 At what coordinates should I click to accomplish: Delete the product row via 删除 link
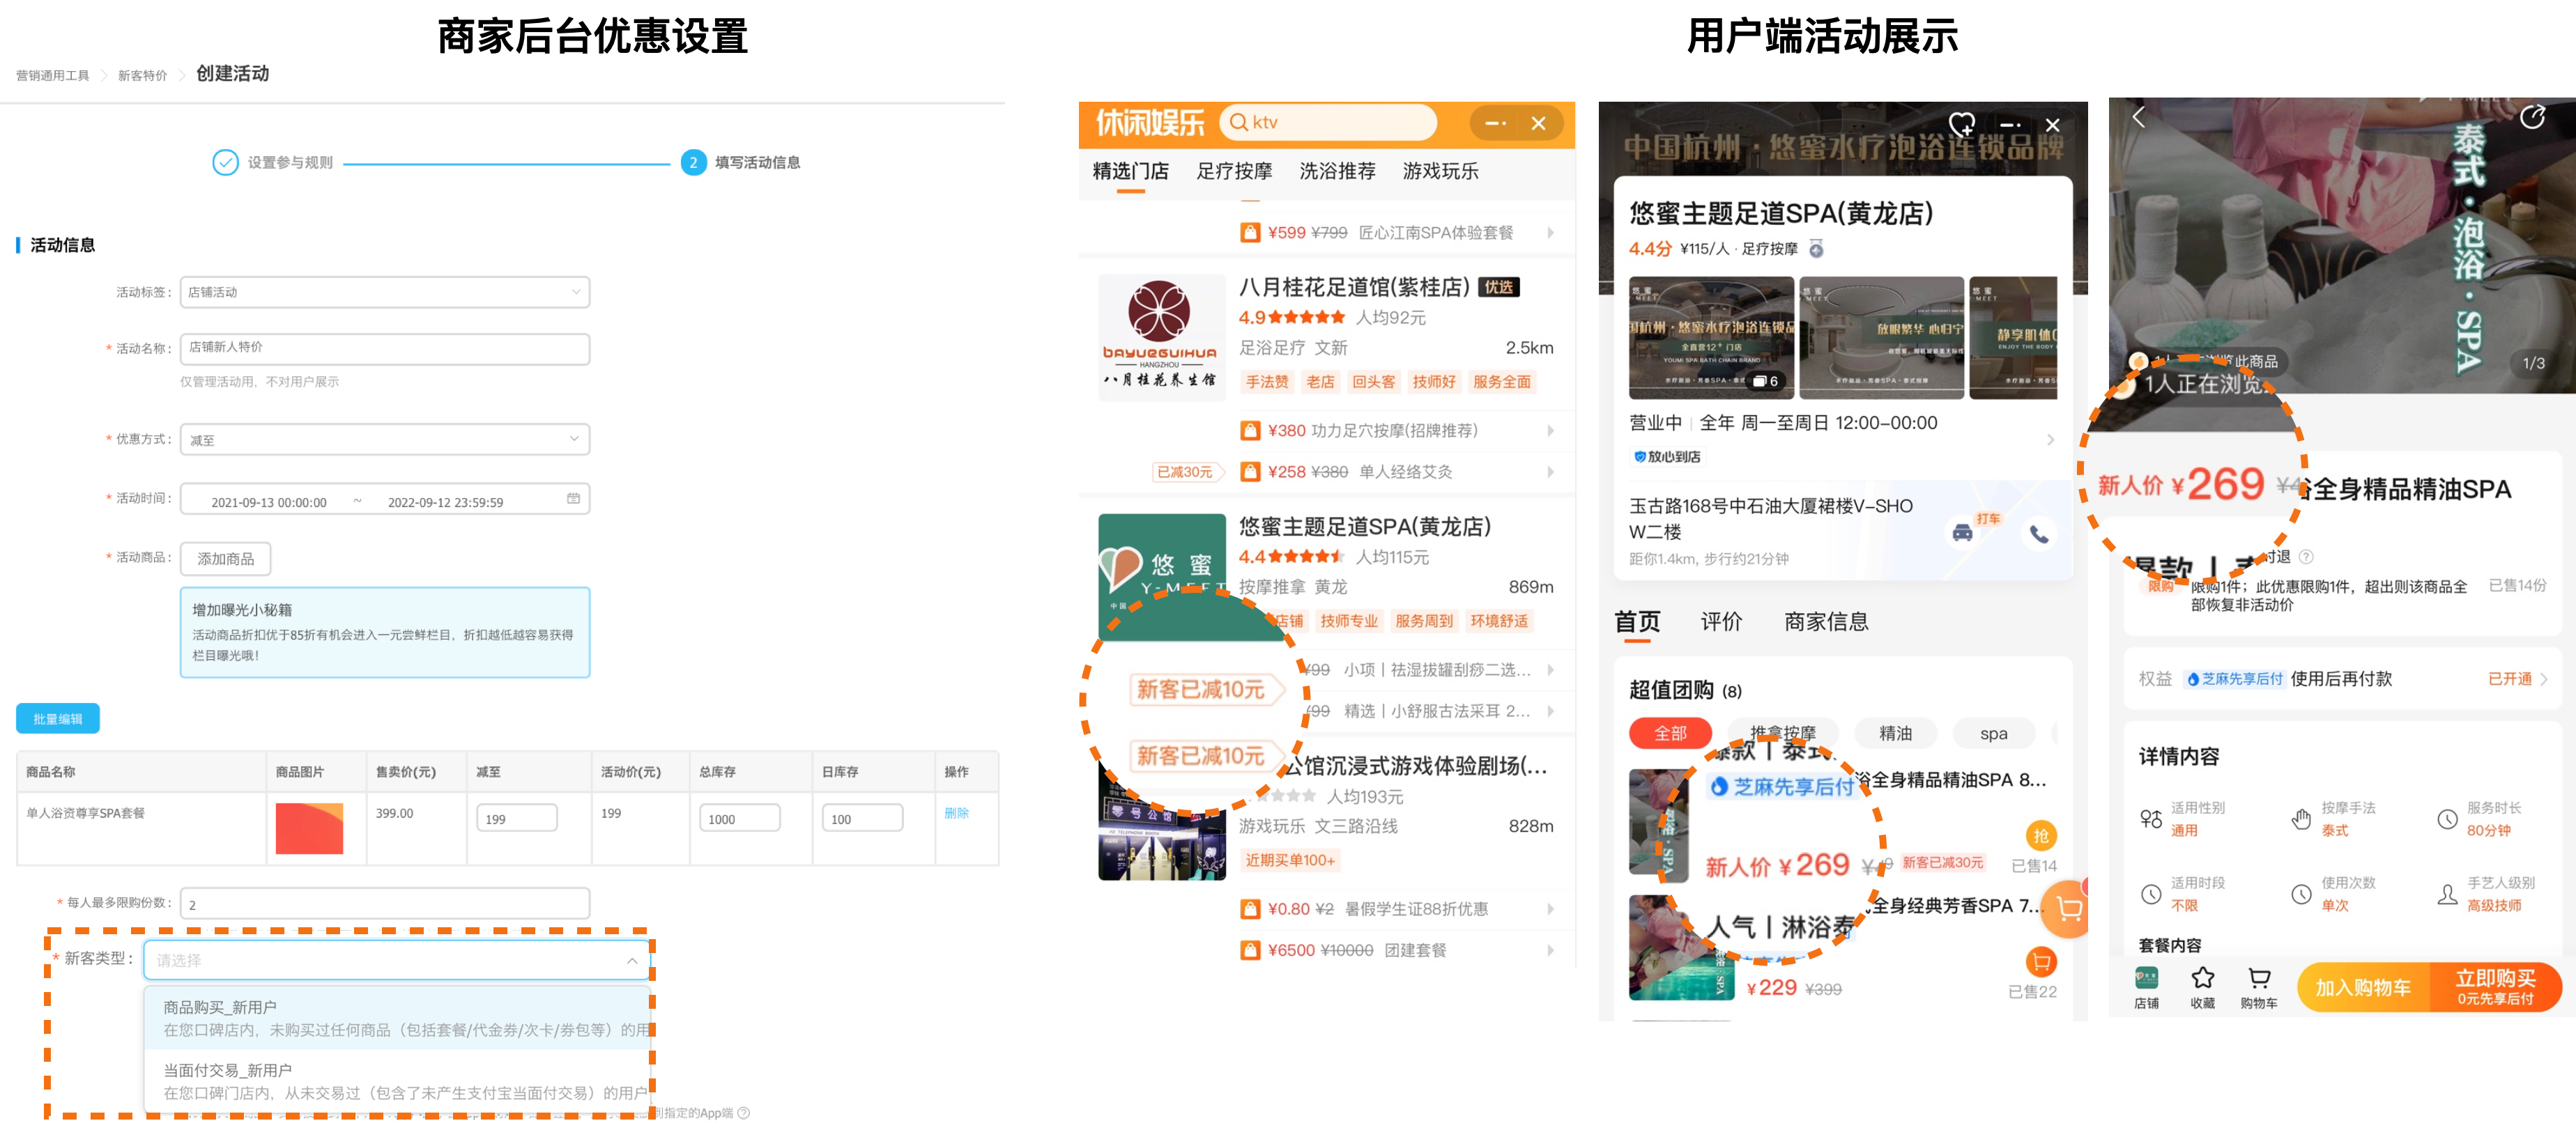956,813
